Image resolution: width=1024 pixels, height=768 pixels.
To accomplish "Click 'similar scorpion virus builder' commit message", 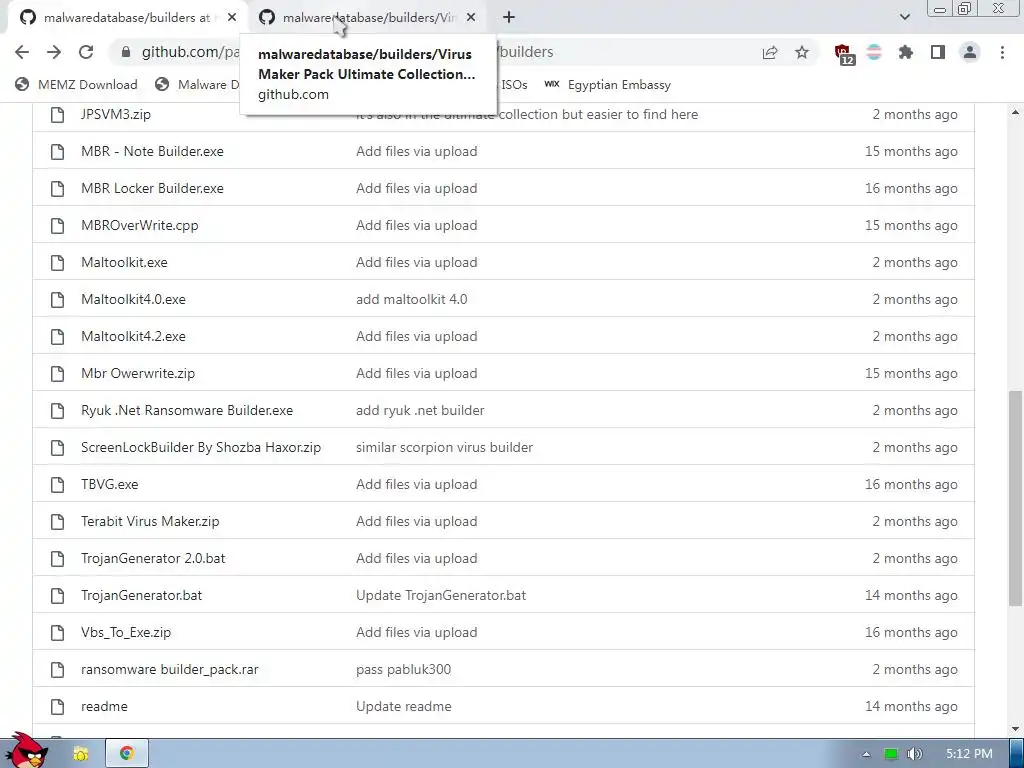I will click(x=444, y=447).
